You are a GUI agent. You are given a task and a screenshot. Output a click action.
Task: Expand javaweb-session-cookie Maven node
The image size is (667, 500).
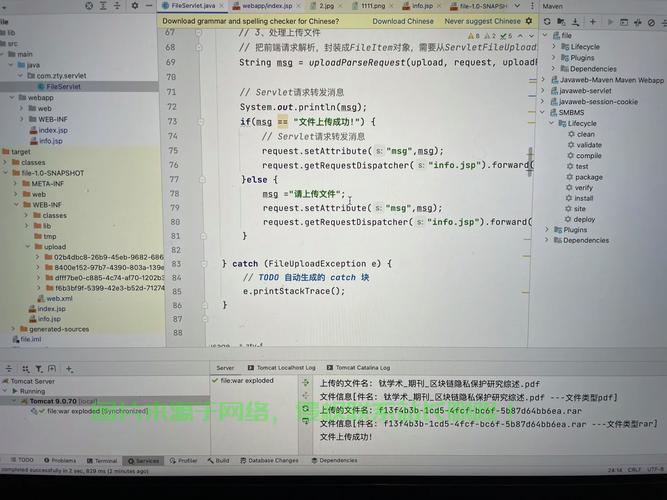pyautogui.click(x=543, y=101)
